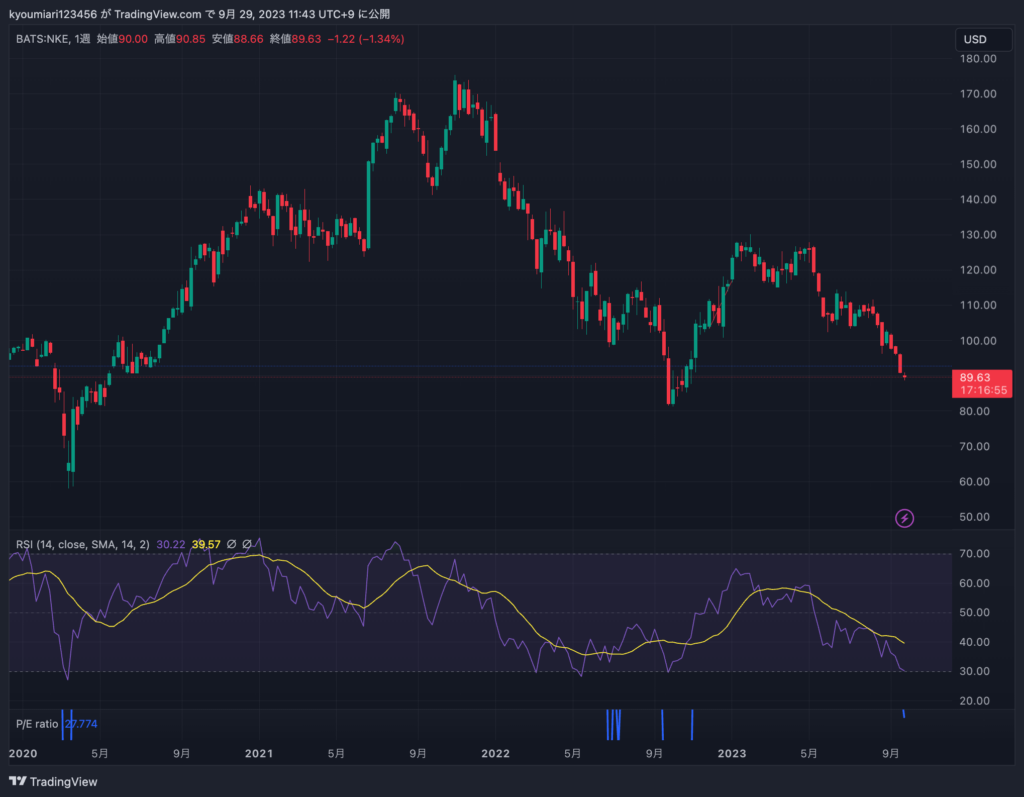Click the 50.00 price axis label
Screen dimensions: 1024x797
[x=974, y=517]
